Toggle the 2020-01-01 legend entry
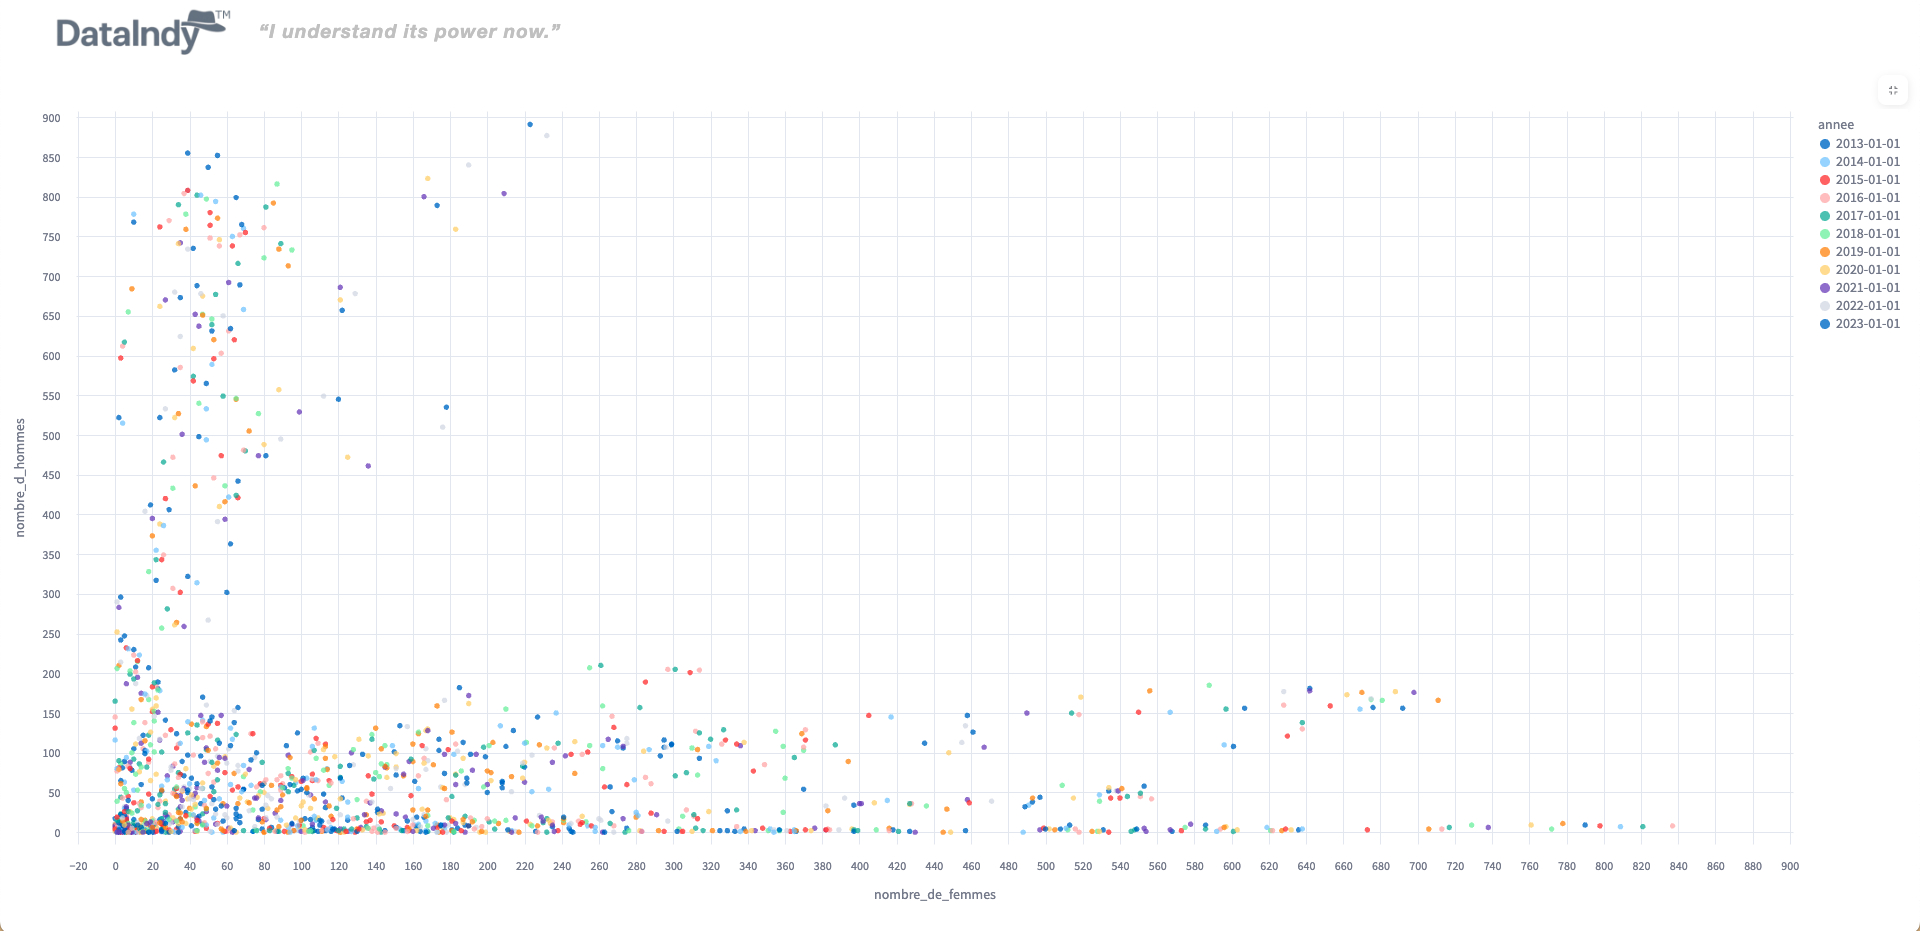Screen dimensions: 1920x931 tap(1866, 270)
